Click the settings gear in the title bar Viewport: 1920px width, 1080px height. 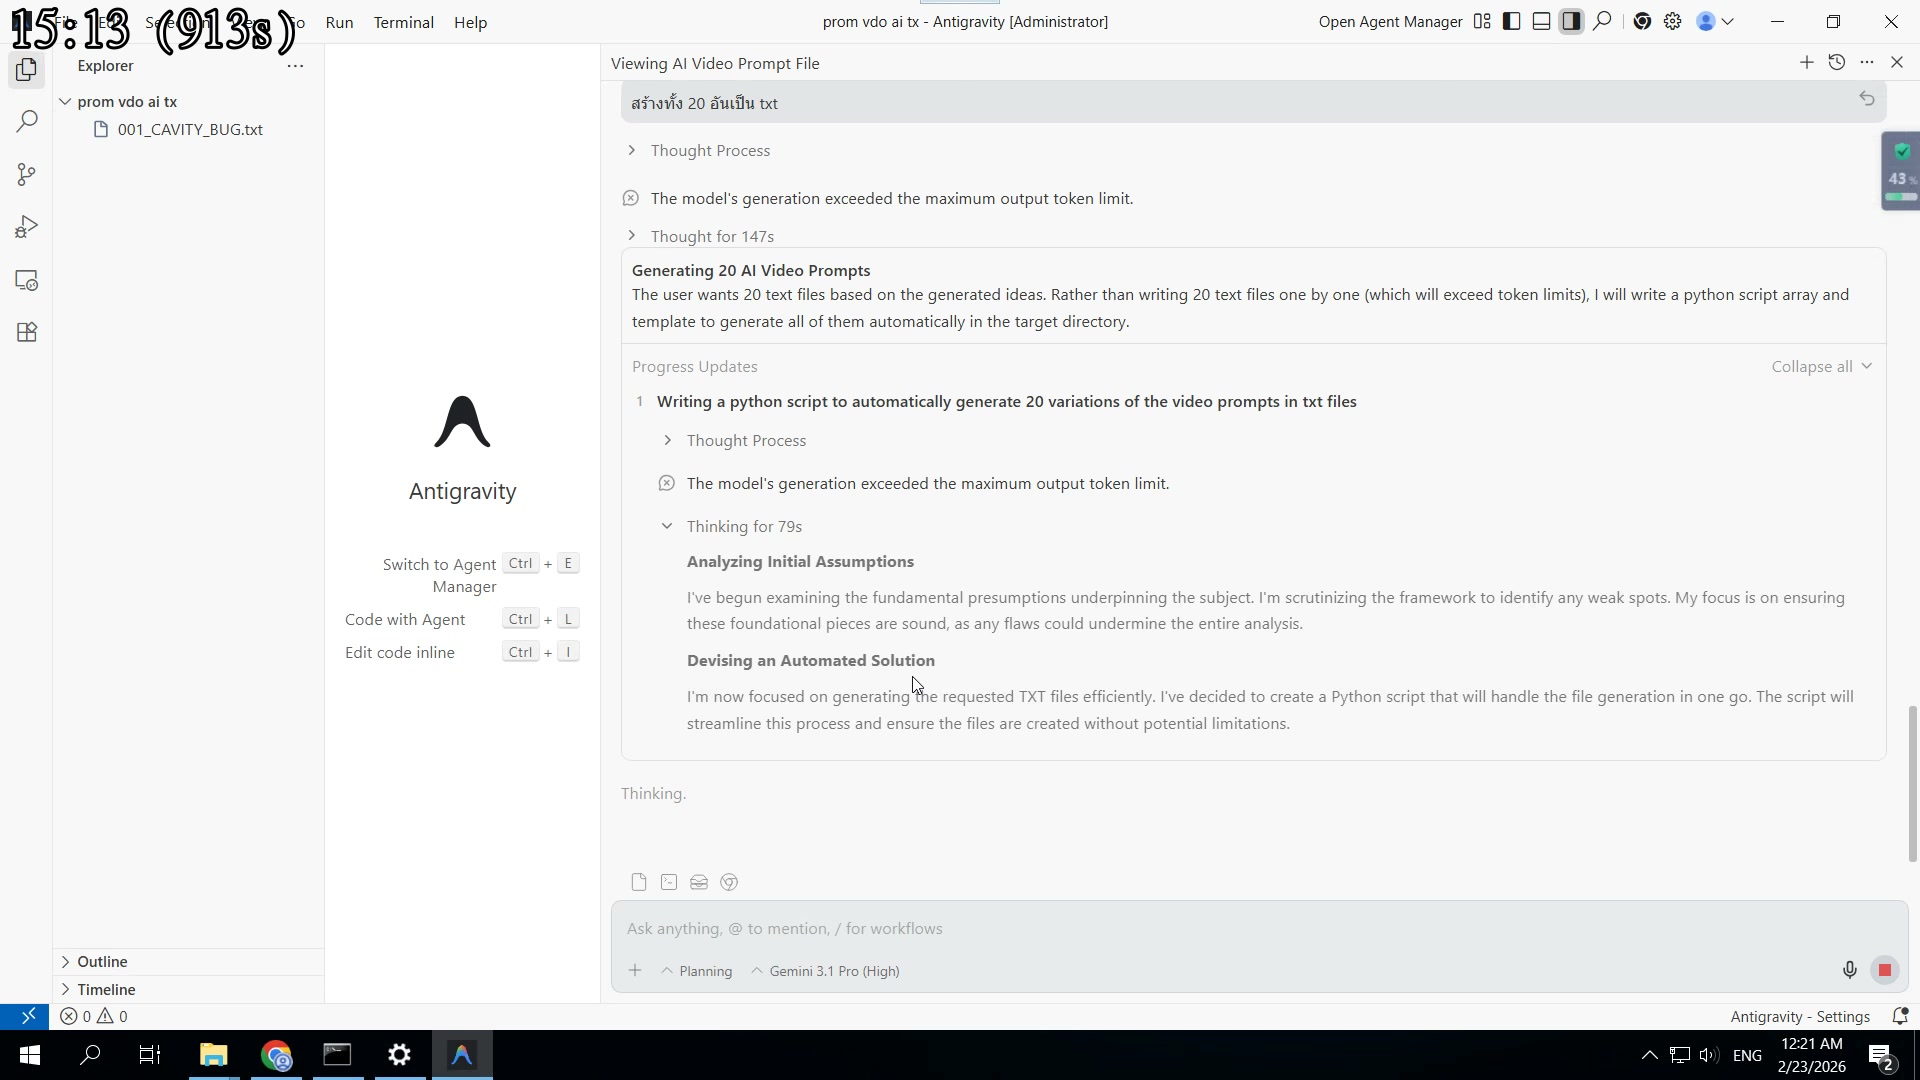point(1673,21)
